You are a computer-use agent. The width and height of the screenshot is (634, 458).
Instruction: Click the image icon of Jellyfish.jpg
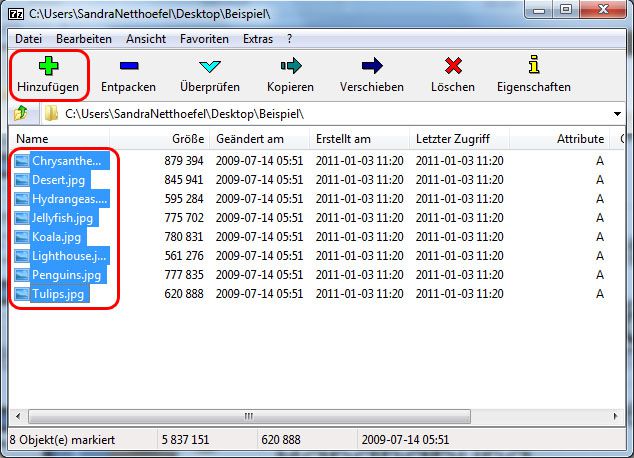pyautogui.click(x=21, y=218)
